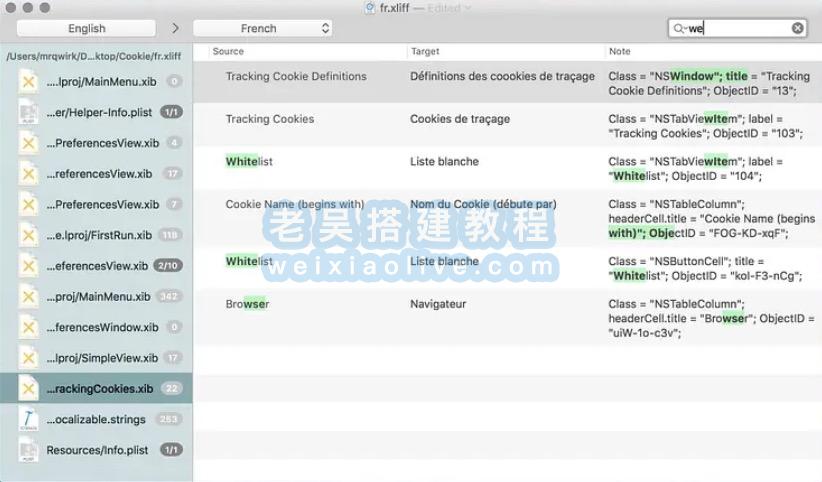Click the Source column header
The width and height of the screenshot is (822, 482).
click(228, 51)
